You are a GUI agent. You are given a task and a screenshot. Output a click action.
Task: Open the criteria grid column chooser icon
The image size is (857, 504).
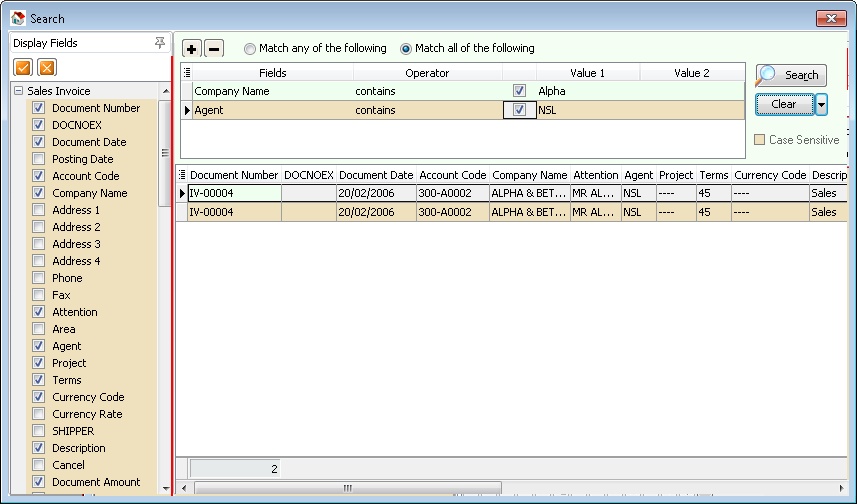coord(187,73)
